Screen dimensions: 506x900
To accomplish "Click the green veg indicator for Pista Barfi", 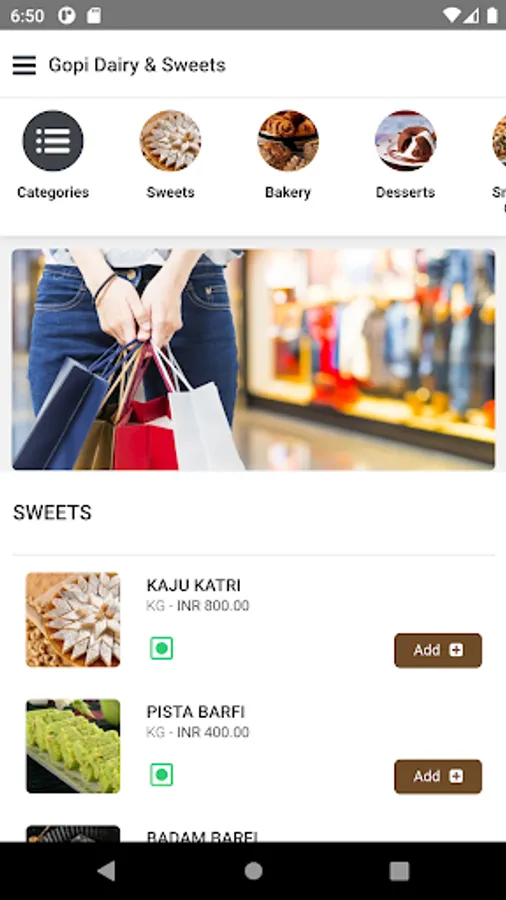I will click(161, 775).
